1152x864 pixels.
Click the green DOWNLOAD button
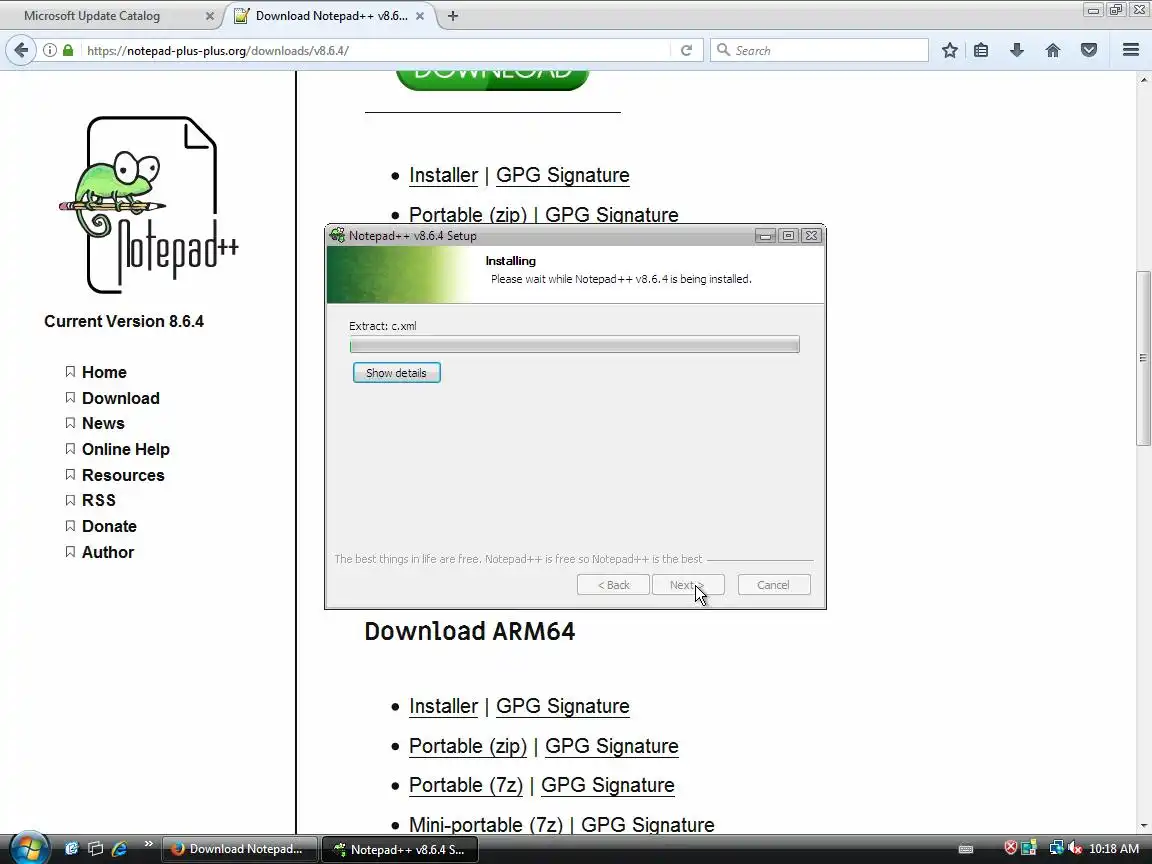point(492,79)
